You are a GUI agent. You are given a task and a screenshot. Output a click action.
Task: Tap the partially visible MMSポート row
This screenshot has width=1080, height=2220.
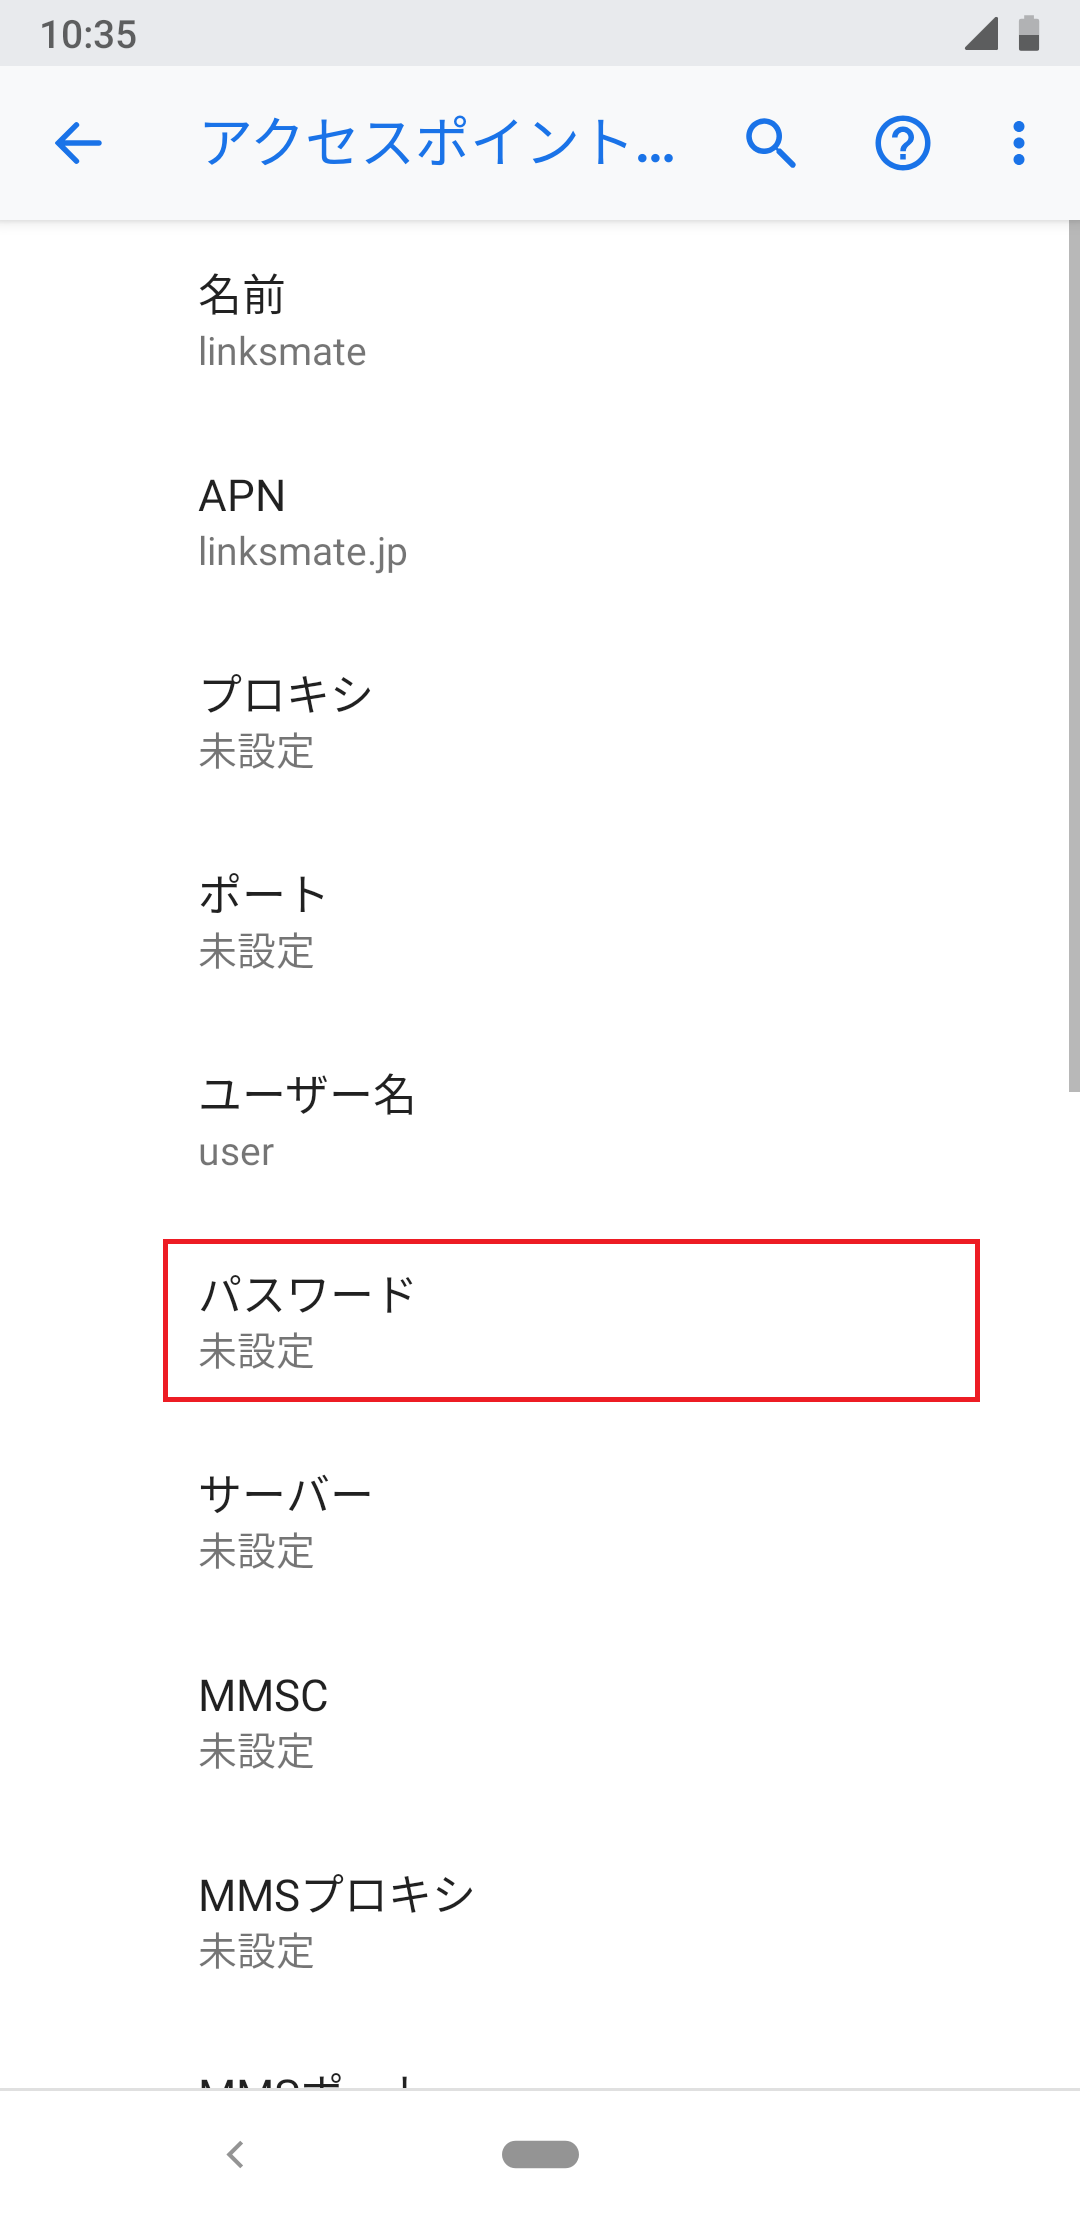(400, 2085)
